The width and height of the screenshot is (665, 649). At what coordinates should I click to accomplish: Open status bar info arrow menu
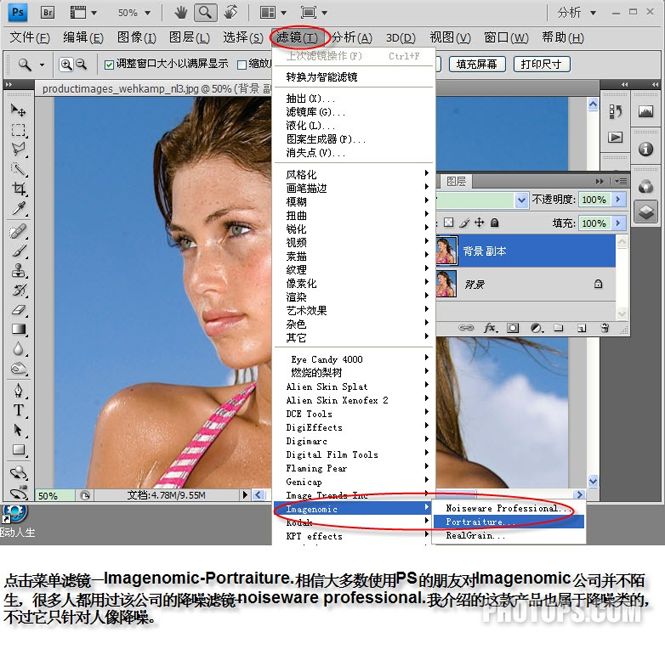pyautogui.click(x=245, y=495)
